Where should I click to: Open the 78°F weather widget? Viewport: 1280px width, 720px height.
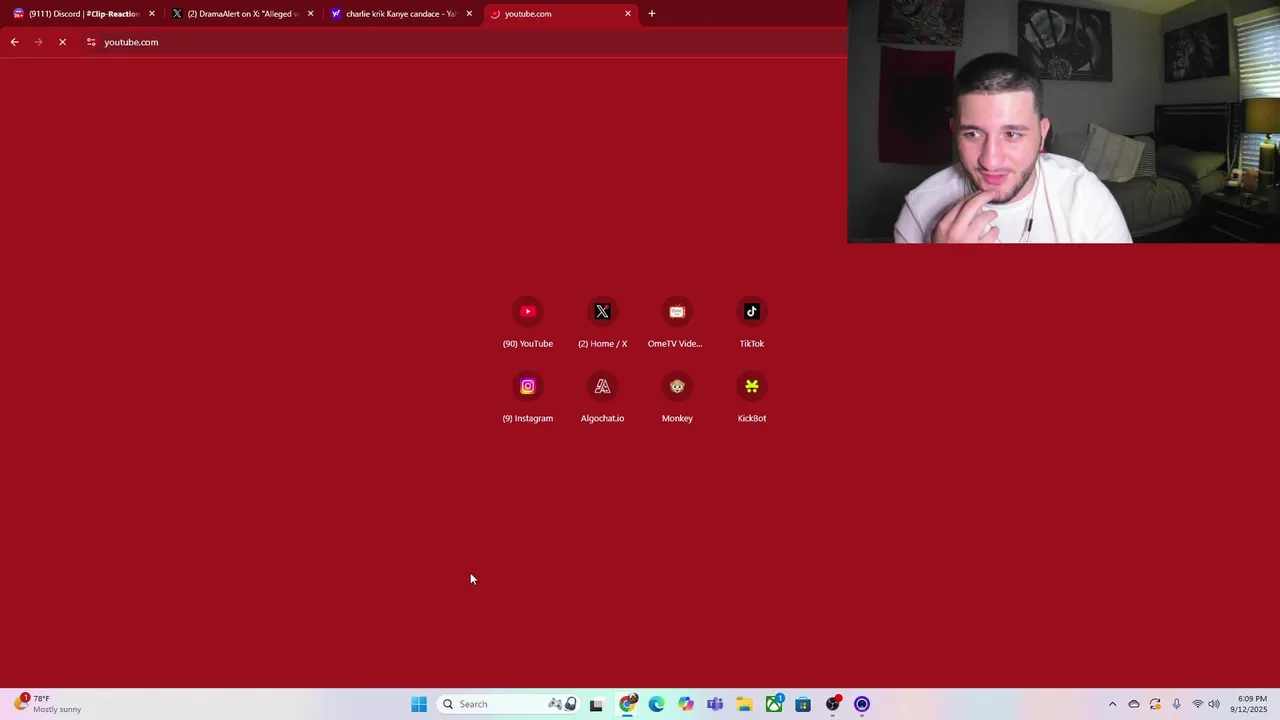(48, 704)
